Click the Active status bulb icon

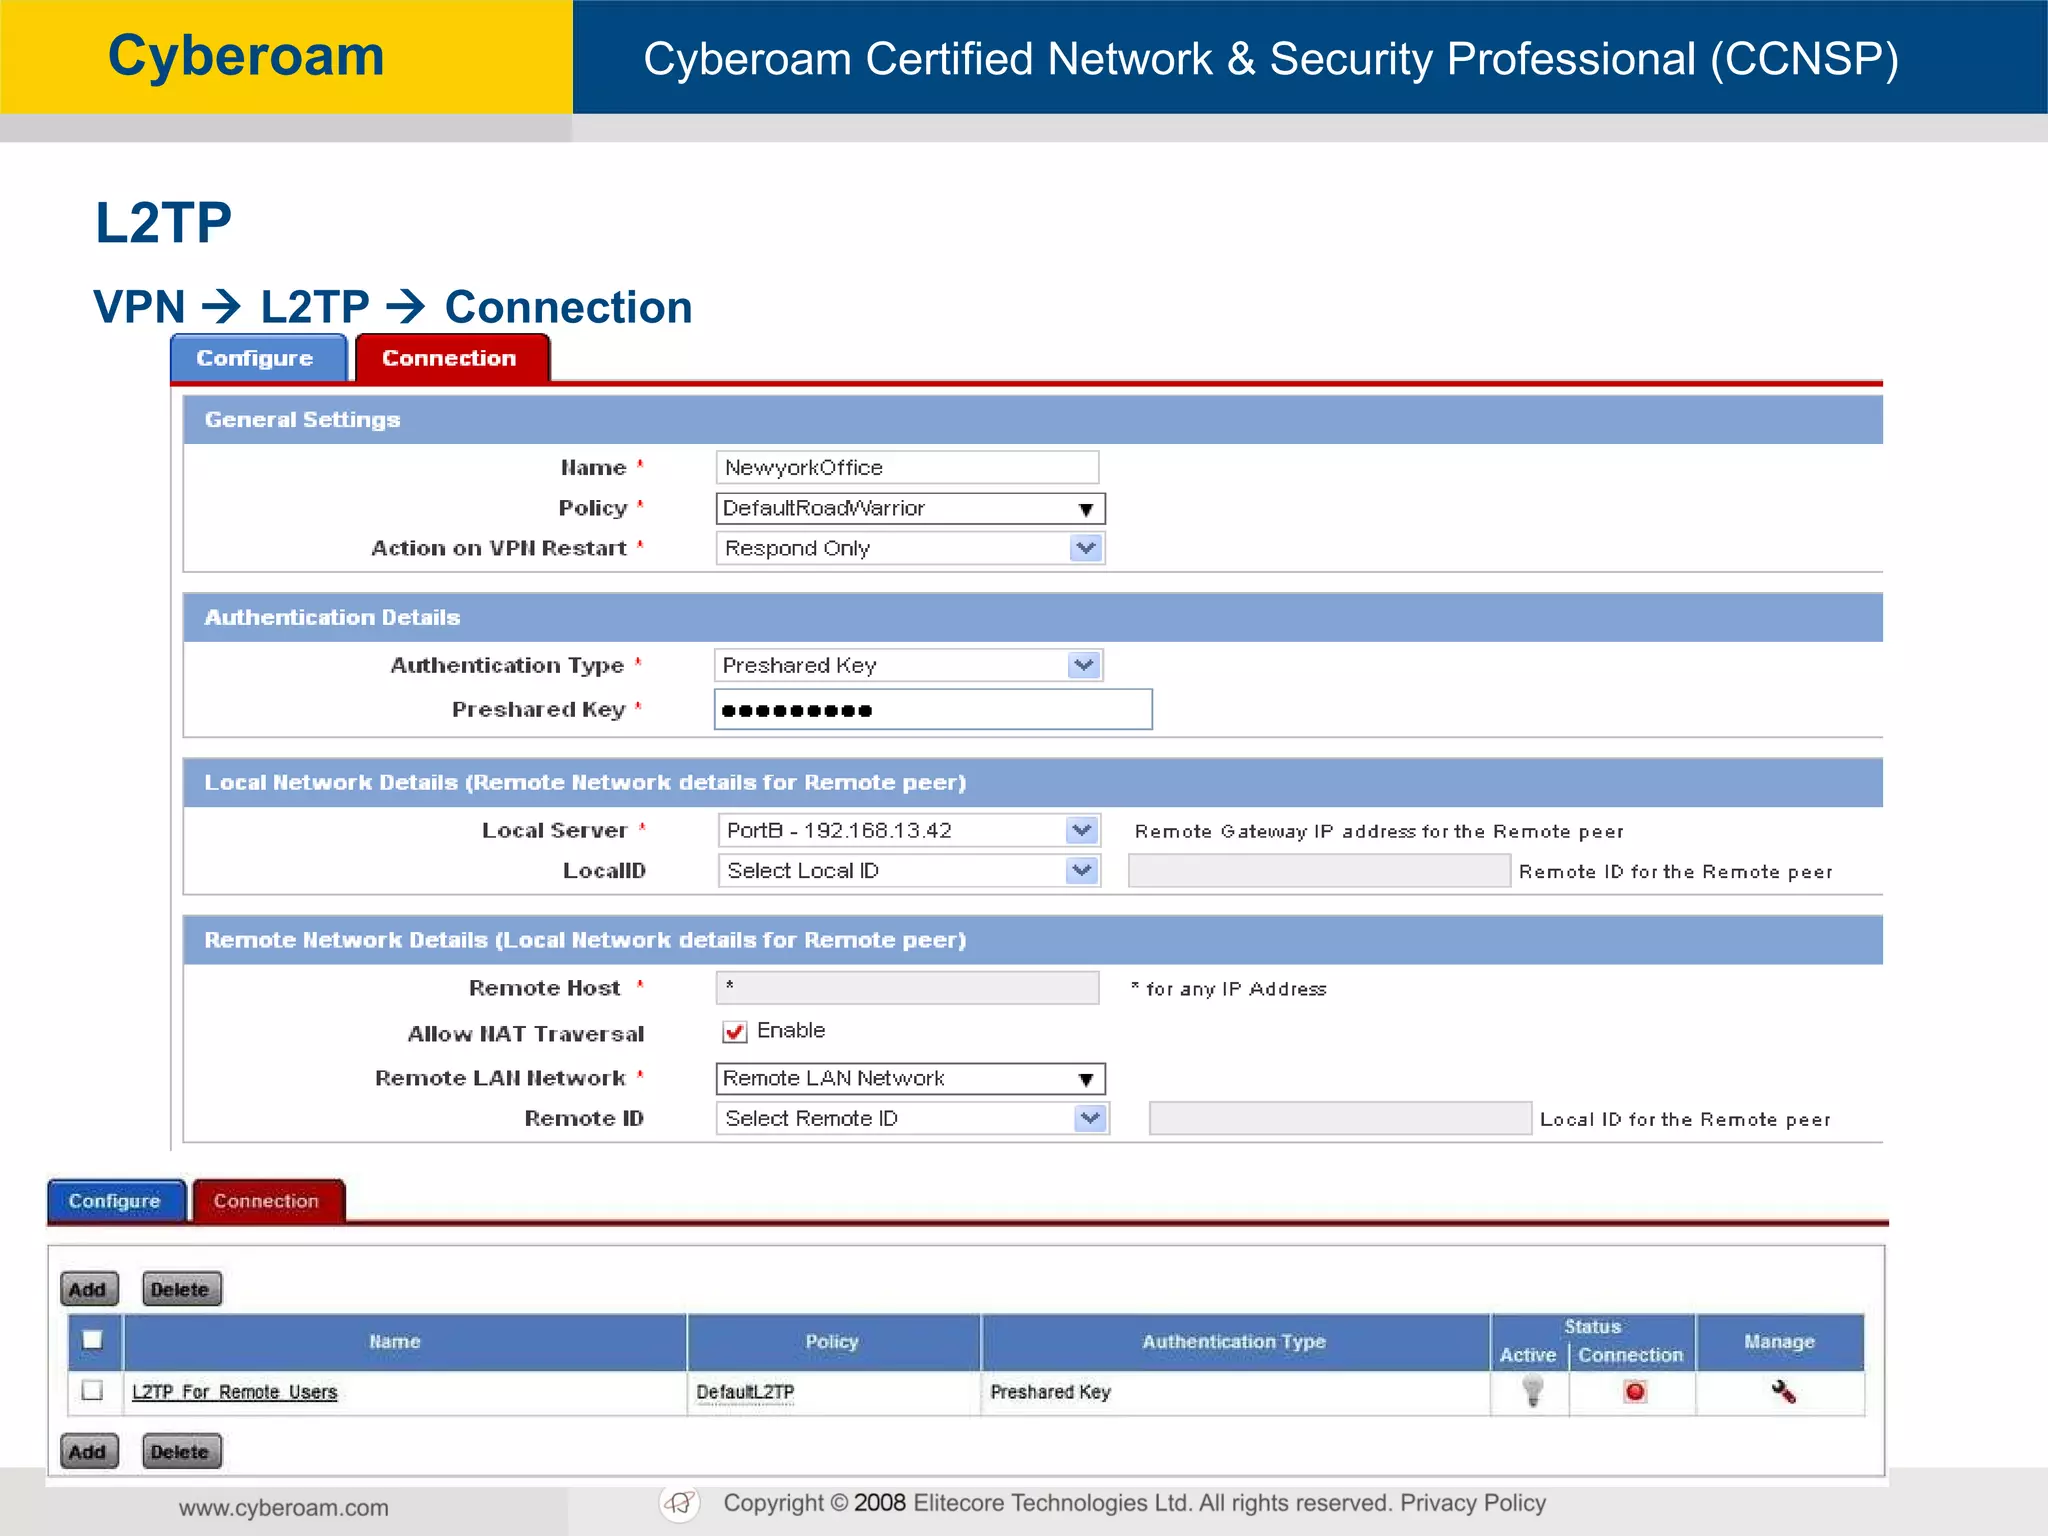1532,1391
